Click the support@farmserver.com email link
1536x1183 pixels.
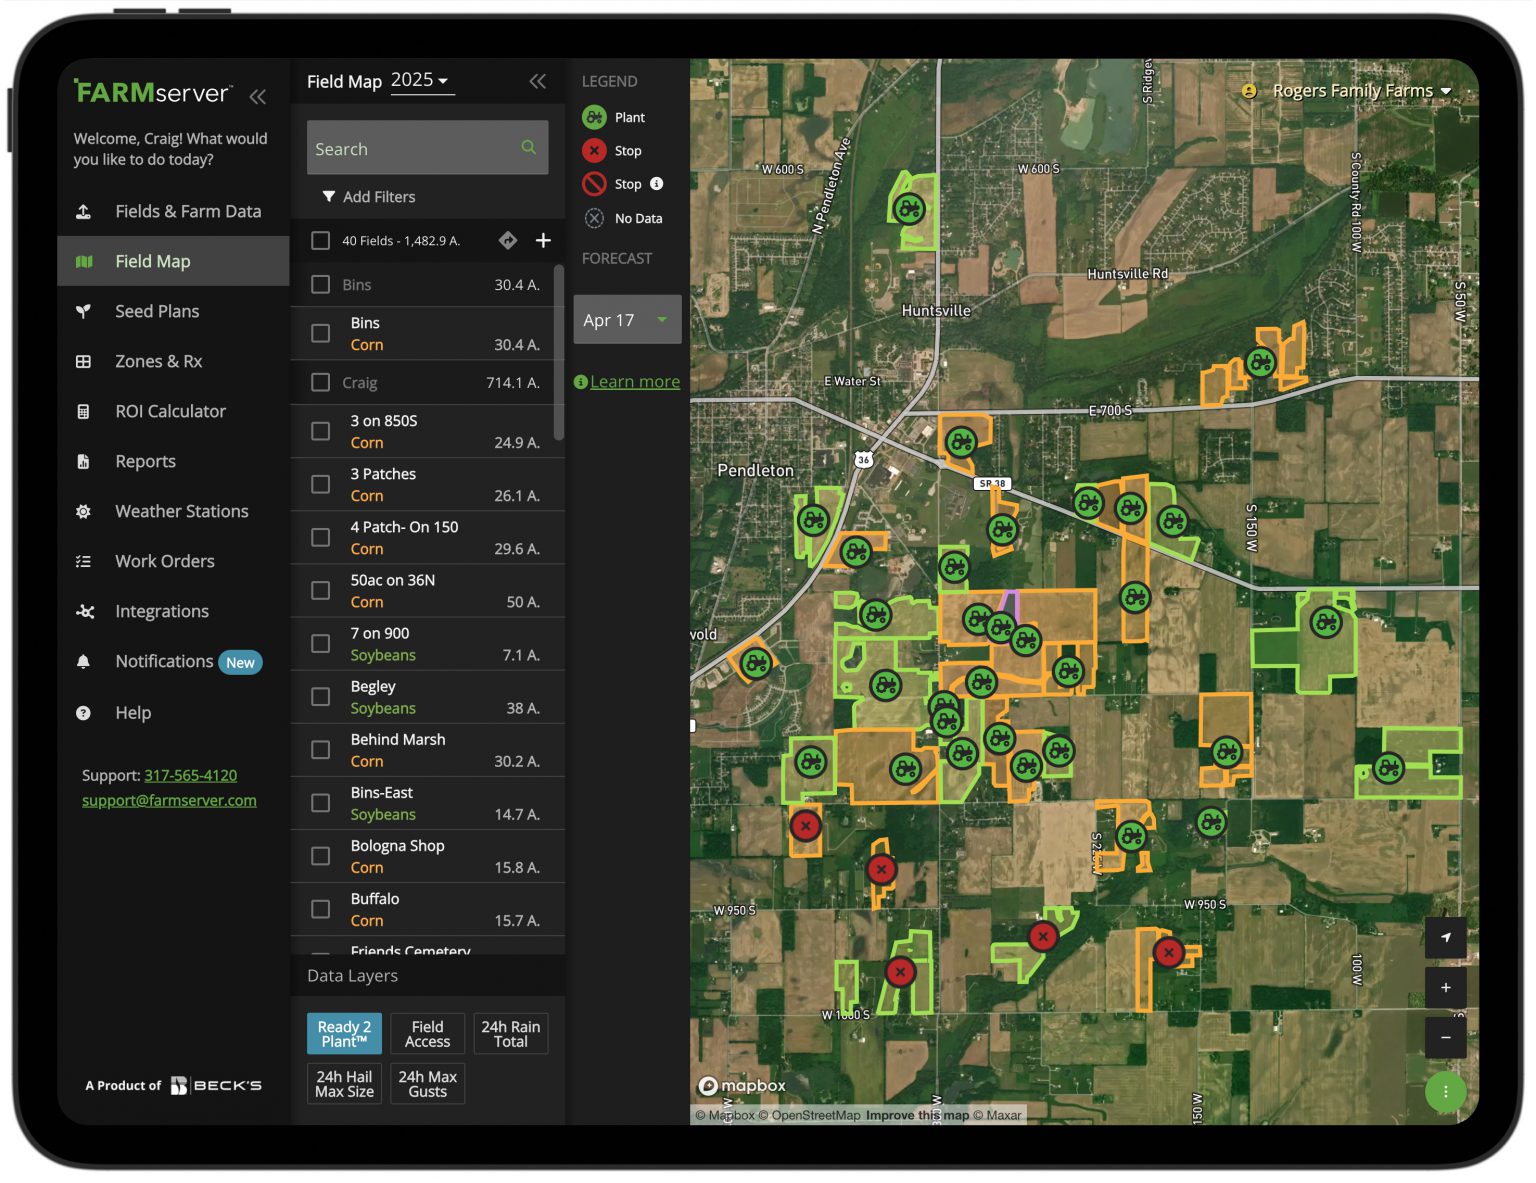point(169,800)
